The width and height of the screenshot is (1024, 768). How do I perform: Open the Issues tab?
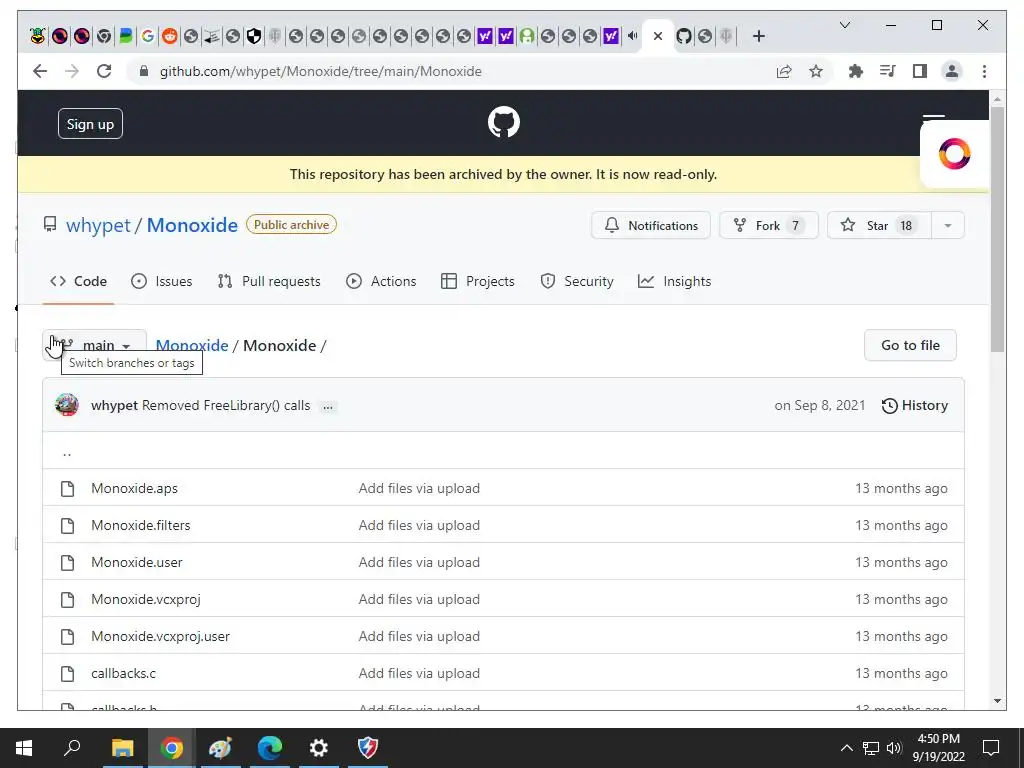pyautogui.click(x=161, y=281)
